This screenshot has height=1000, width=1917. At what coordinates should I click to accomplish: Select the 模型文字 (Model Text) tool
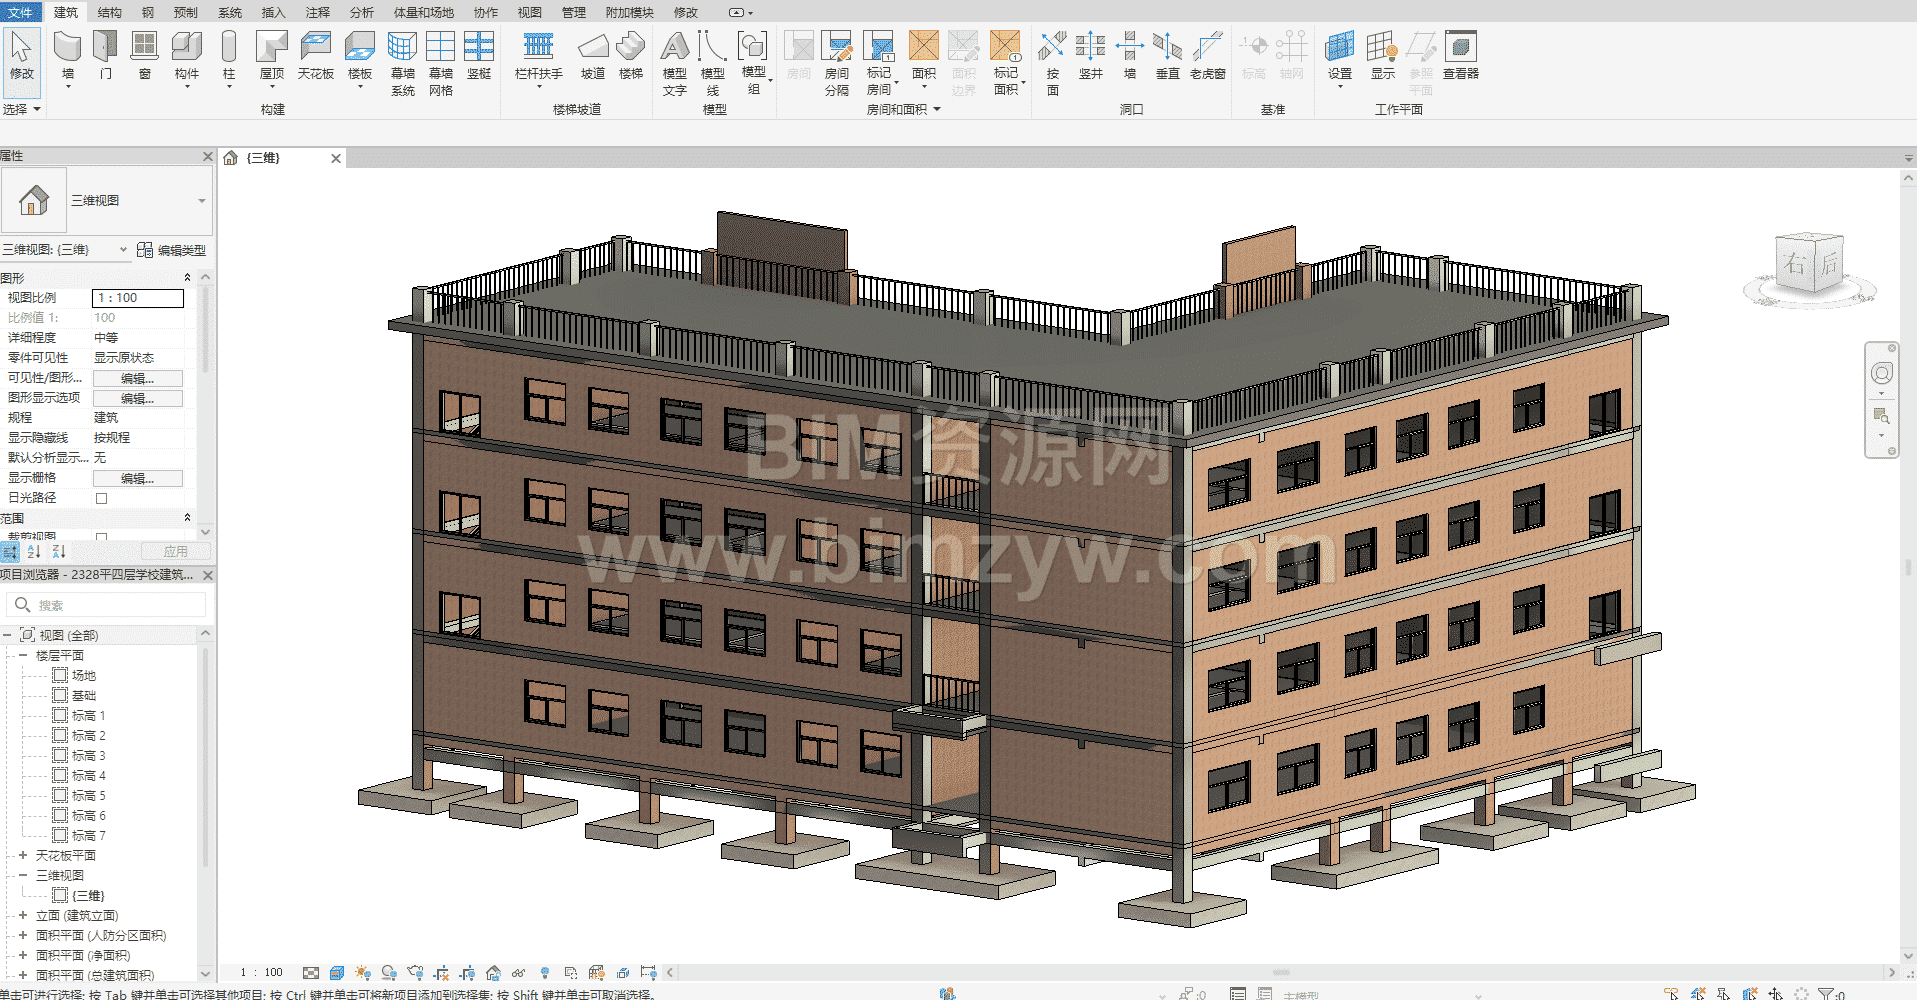click(675, 63)
